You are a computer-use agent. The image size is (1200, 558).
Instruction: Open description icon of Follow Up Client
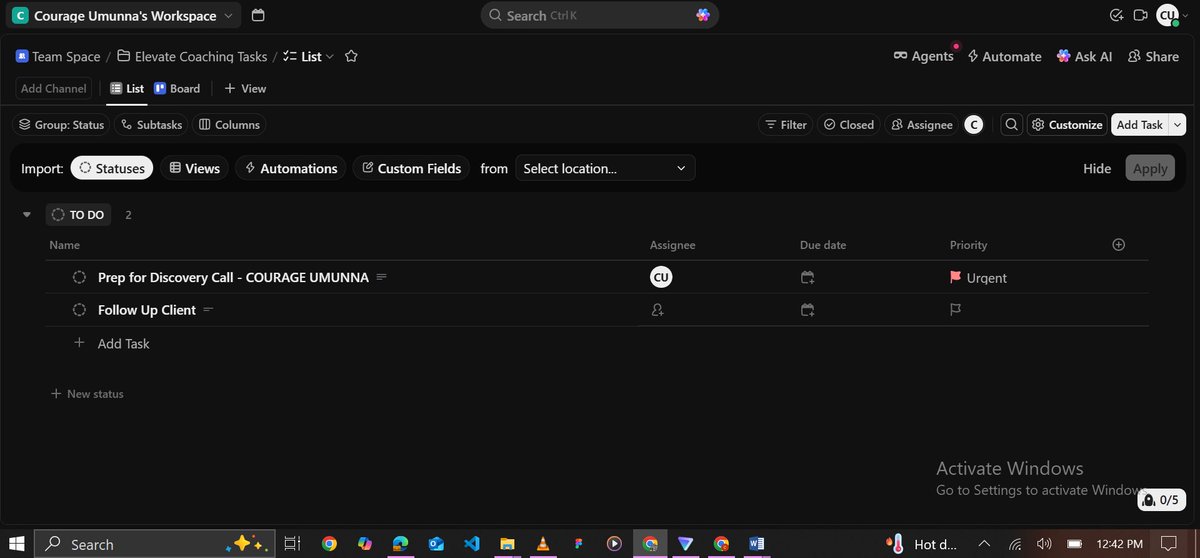coord(208,310)
